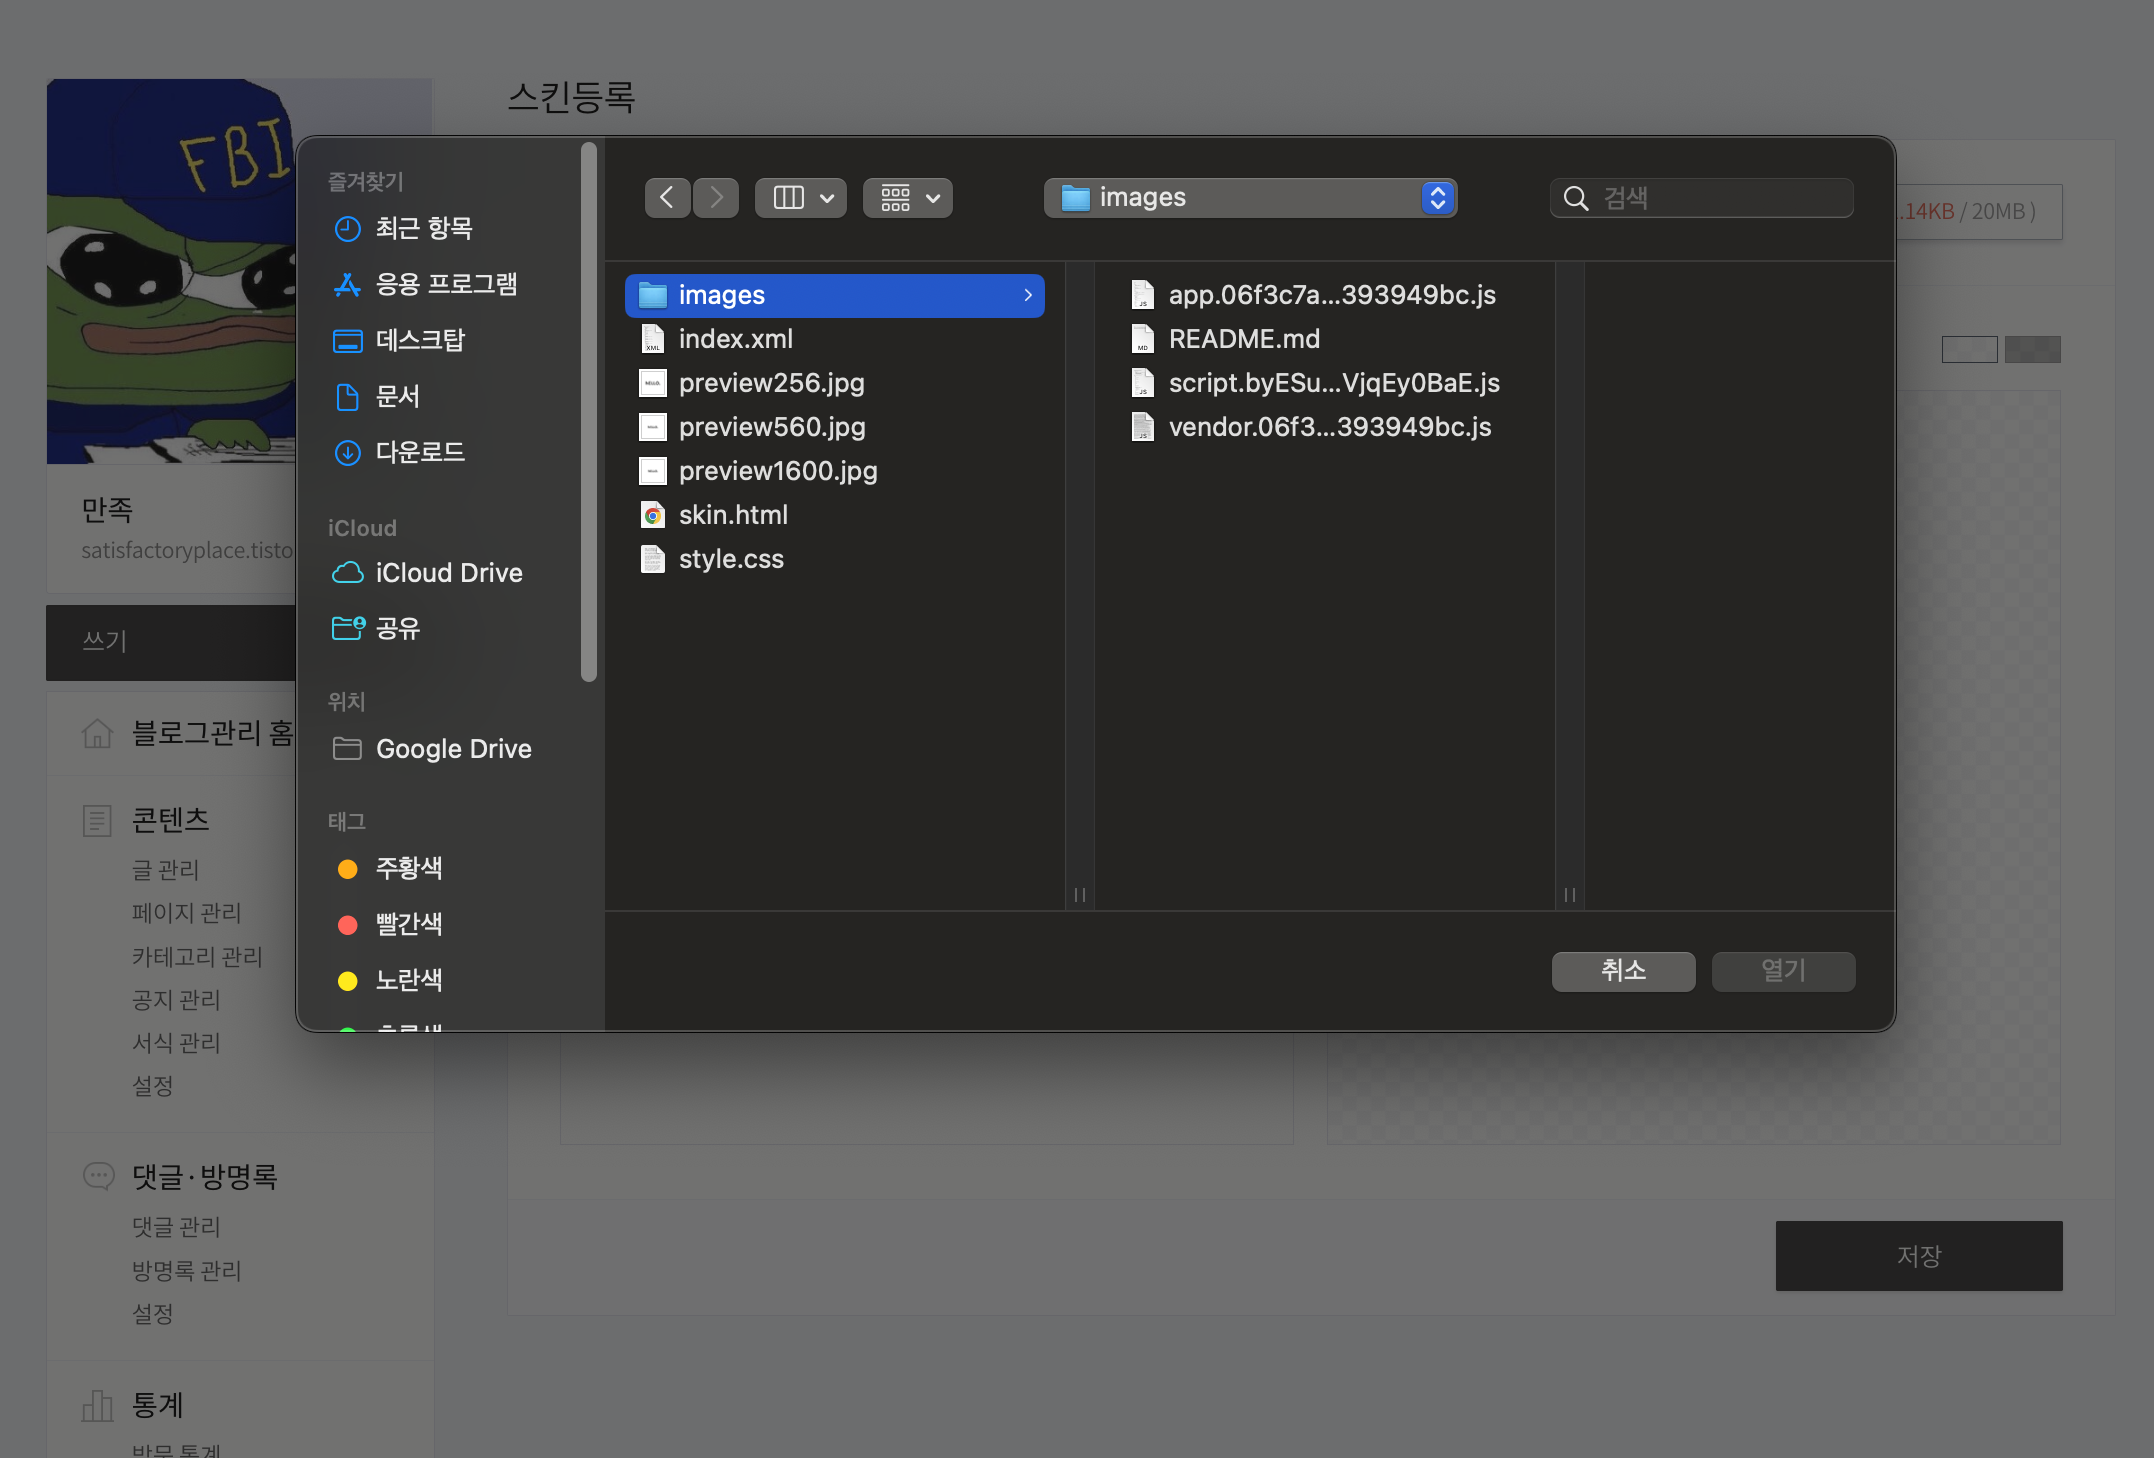This screenshot has width=2154, height=1458.
Task: Select iCloud Drive in the sidebar
Action: 448,573
